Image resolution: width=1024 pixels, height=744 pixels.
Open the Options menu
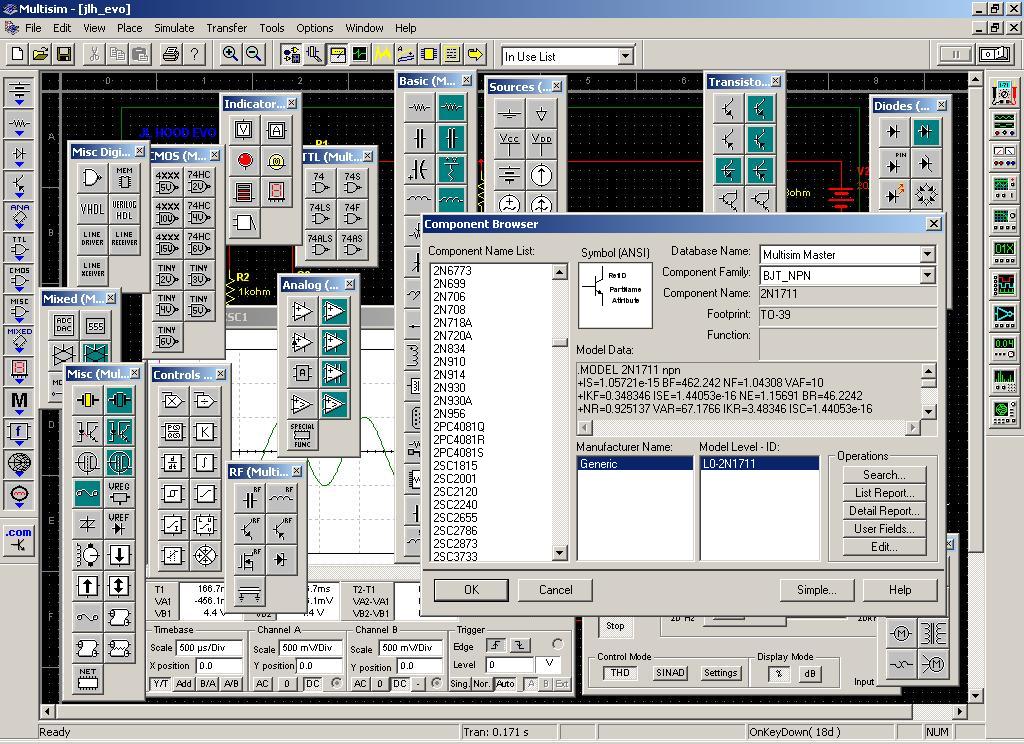click(x=315, y=28)
